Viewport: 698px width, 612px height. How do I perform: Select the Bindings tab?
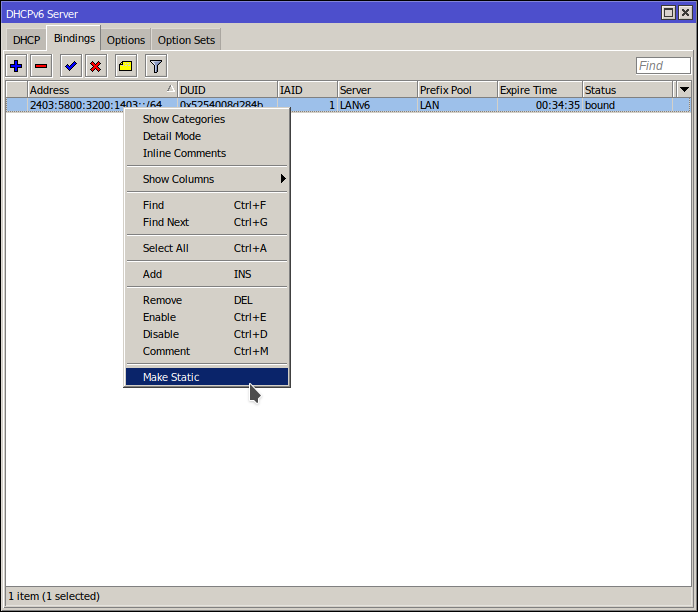pyautogui.click(x=74, y=38)
